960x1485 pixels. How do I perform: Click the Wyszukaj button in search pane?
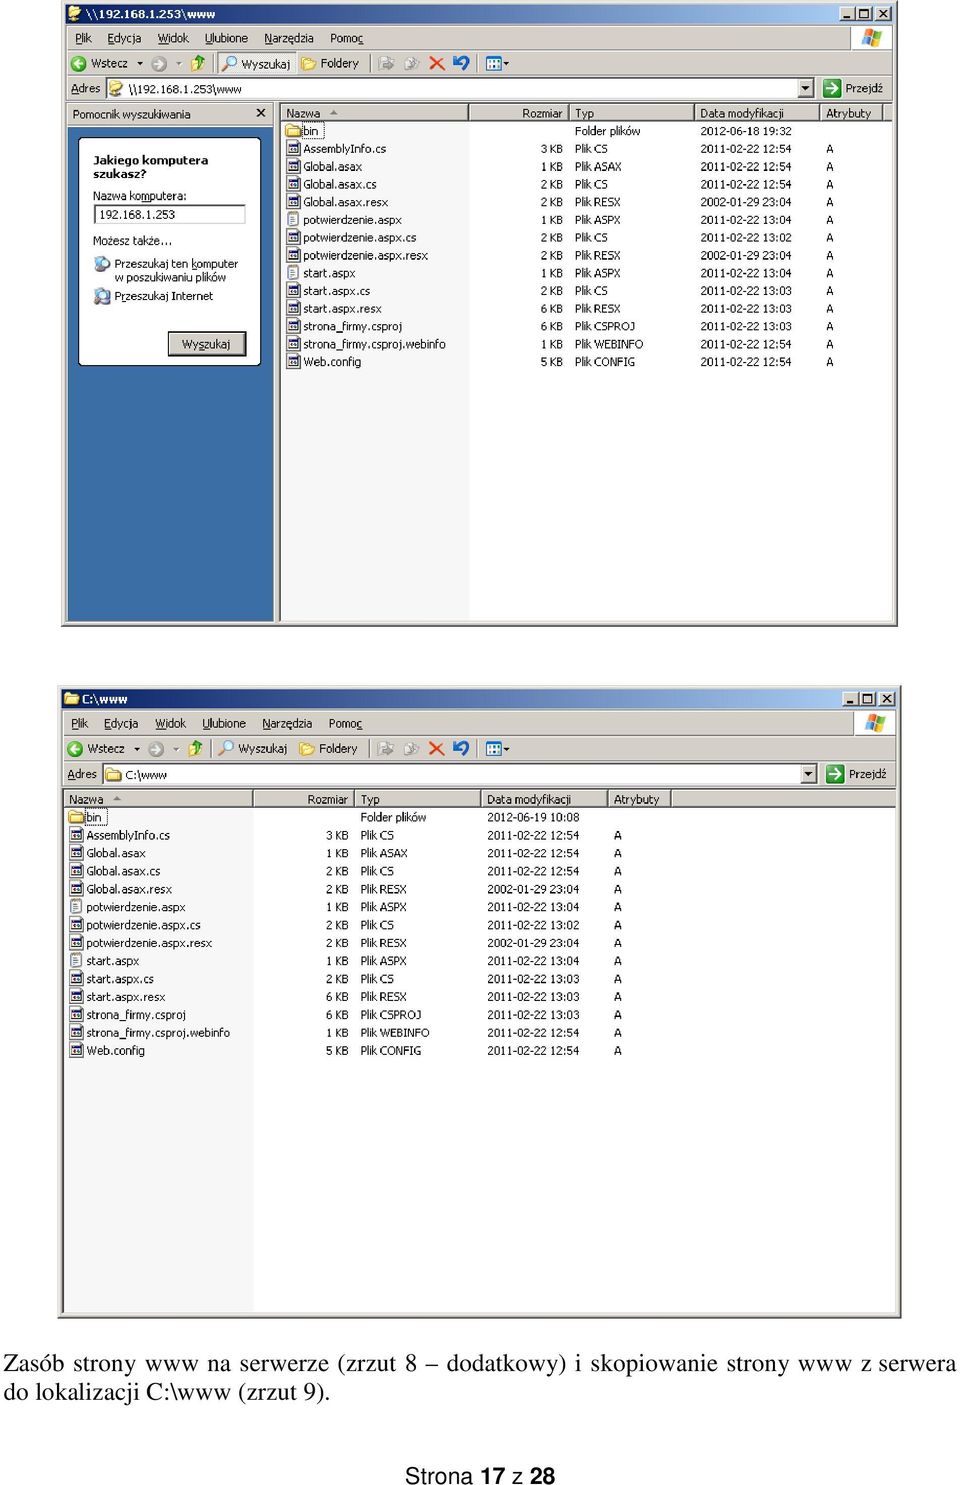pyautogui.click(x=206, y=344)
